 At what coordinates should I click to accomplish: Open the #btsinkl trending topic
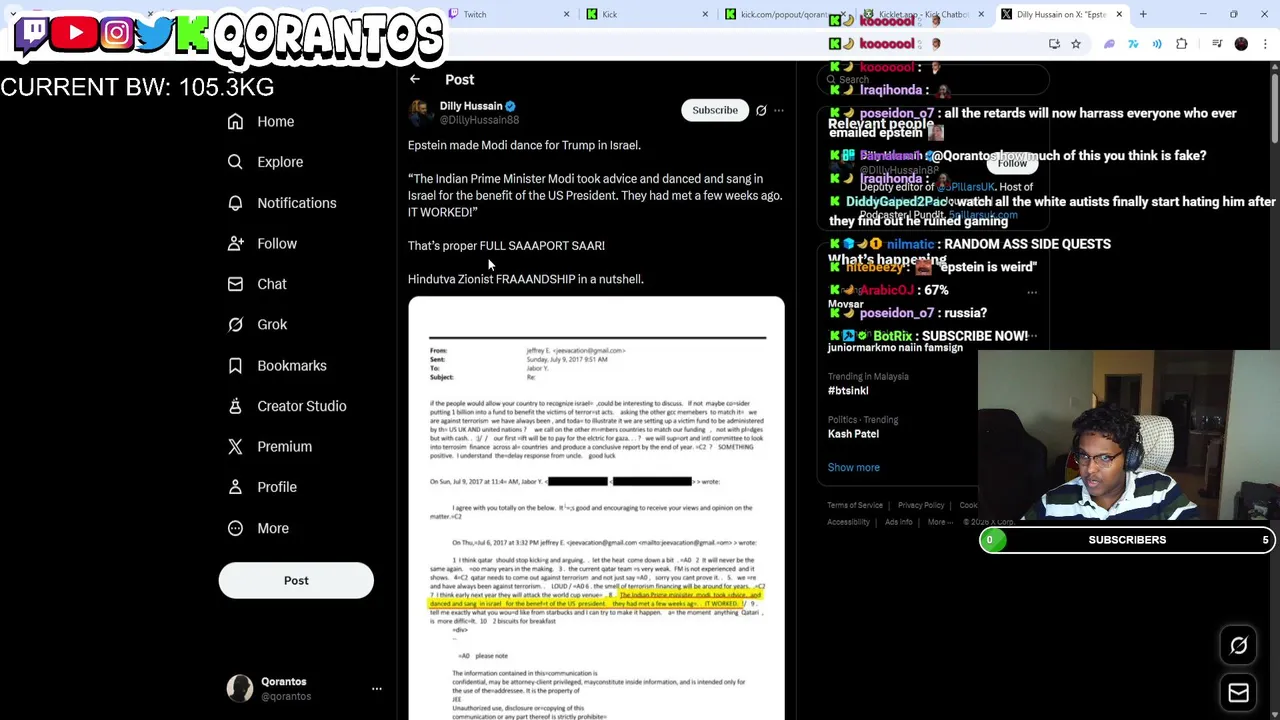click(848, 391)
